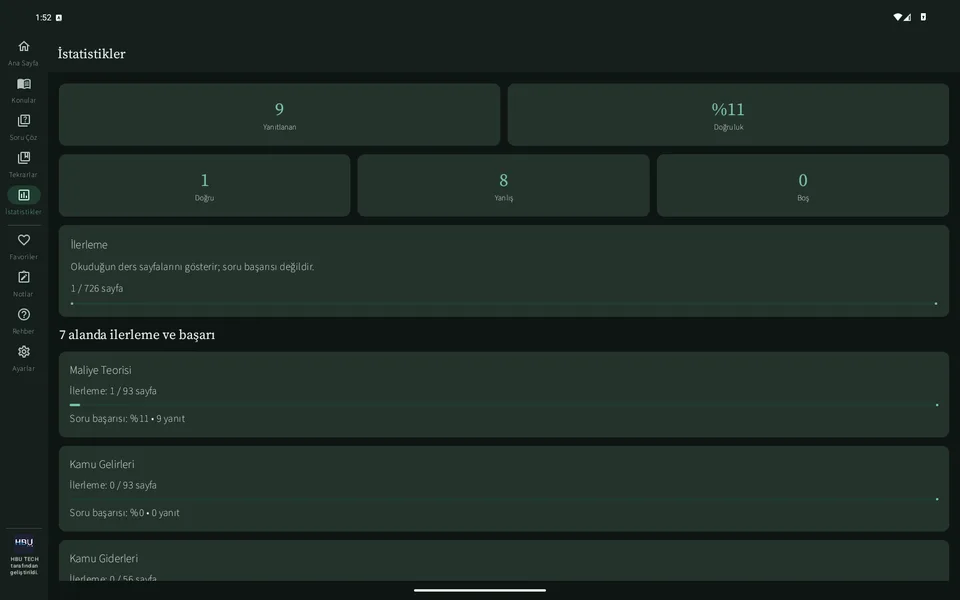
Task: Click the İstatistikler page title
Action: (91, 54)
